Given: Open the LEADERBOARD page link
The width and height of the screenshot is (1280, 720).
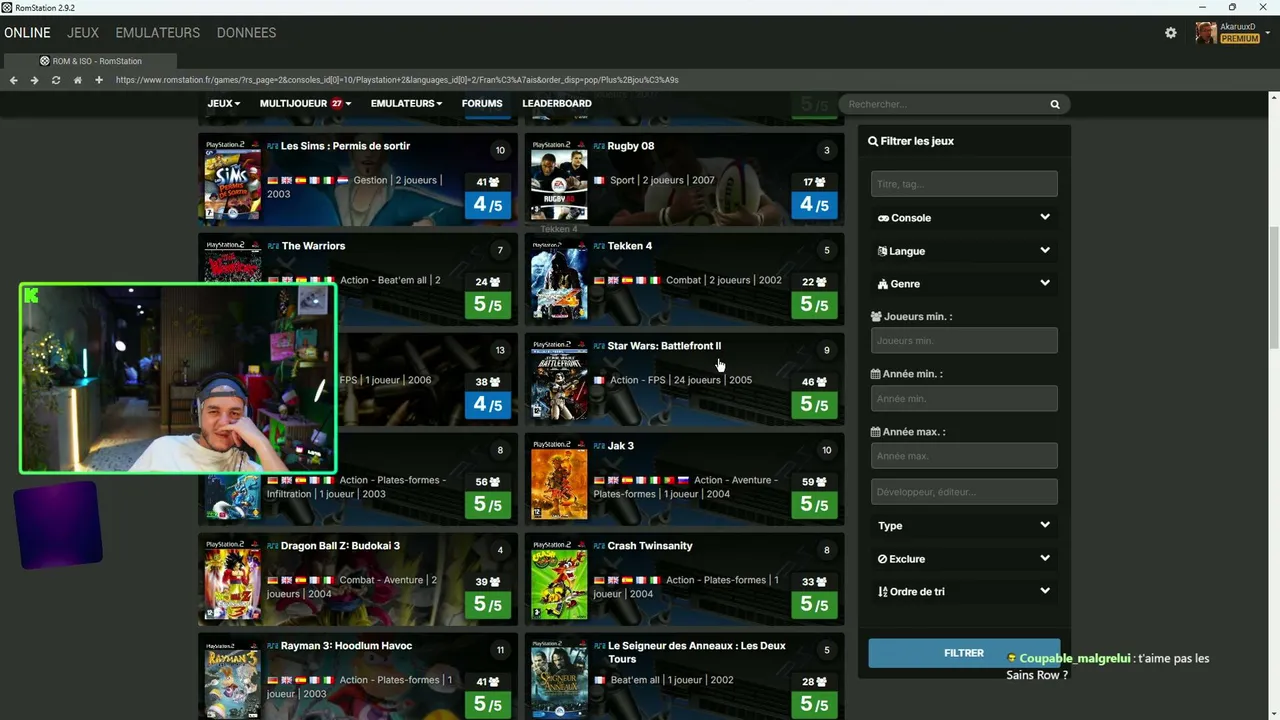Looking at the screenshot, I should tap(557, 104).
